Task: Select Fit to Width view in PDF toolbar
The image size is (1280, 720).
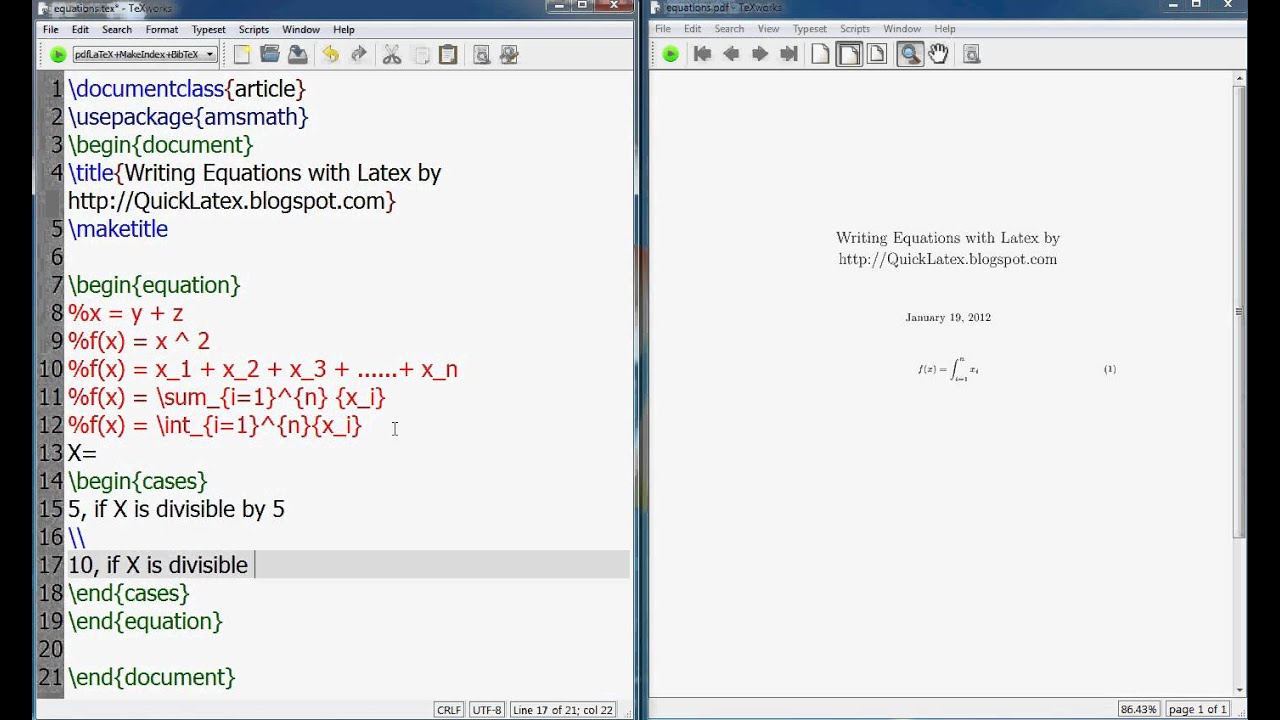Action: [849, 54]
